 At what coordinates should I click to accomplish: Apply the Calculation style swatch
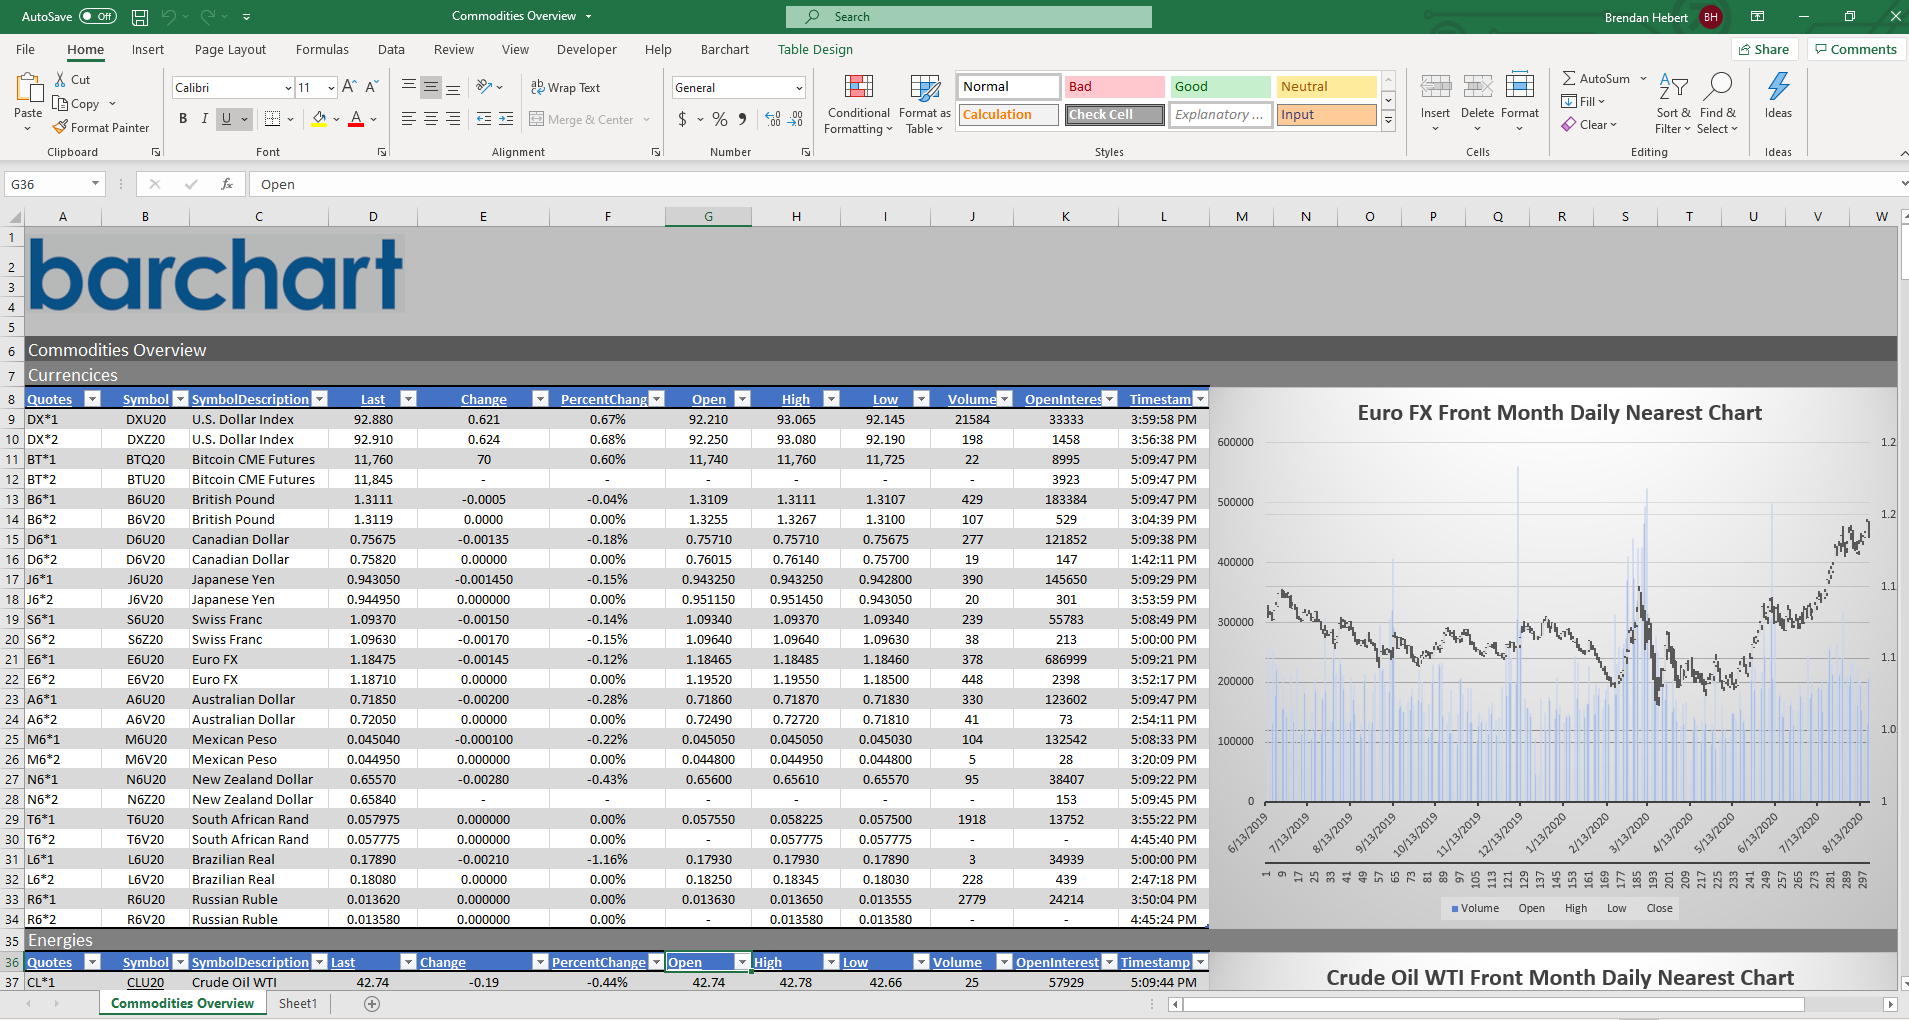1008,115
